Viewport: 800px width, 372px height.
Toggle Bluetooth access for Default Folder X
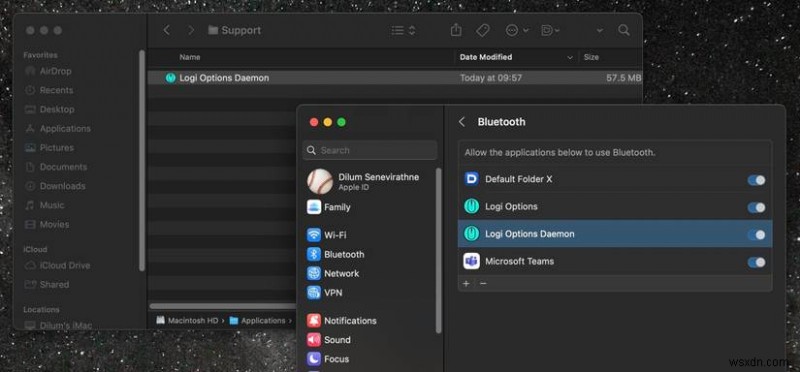(x=756, y=180)
